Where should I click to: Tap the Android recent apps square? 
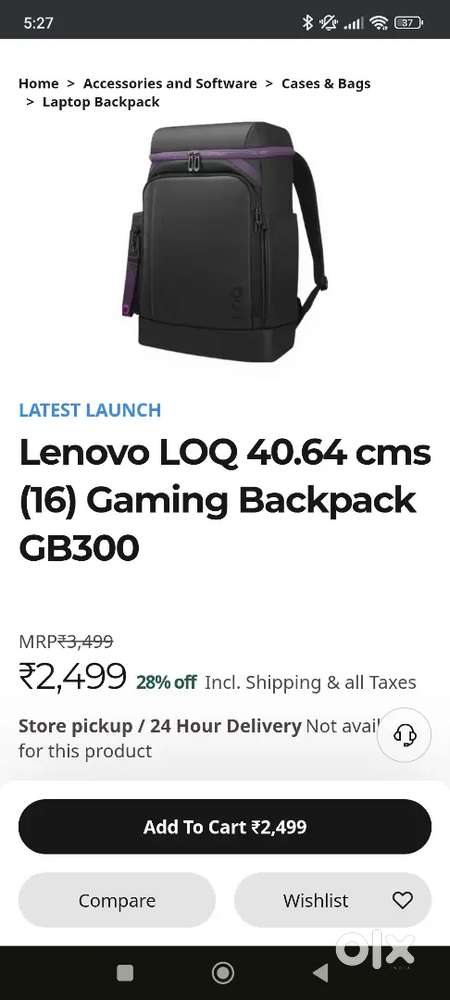point(125,973)
